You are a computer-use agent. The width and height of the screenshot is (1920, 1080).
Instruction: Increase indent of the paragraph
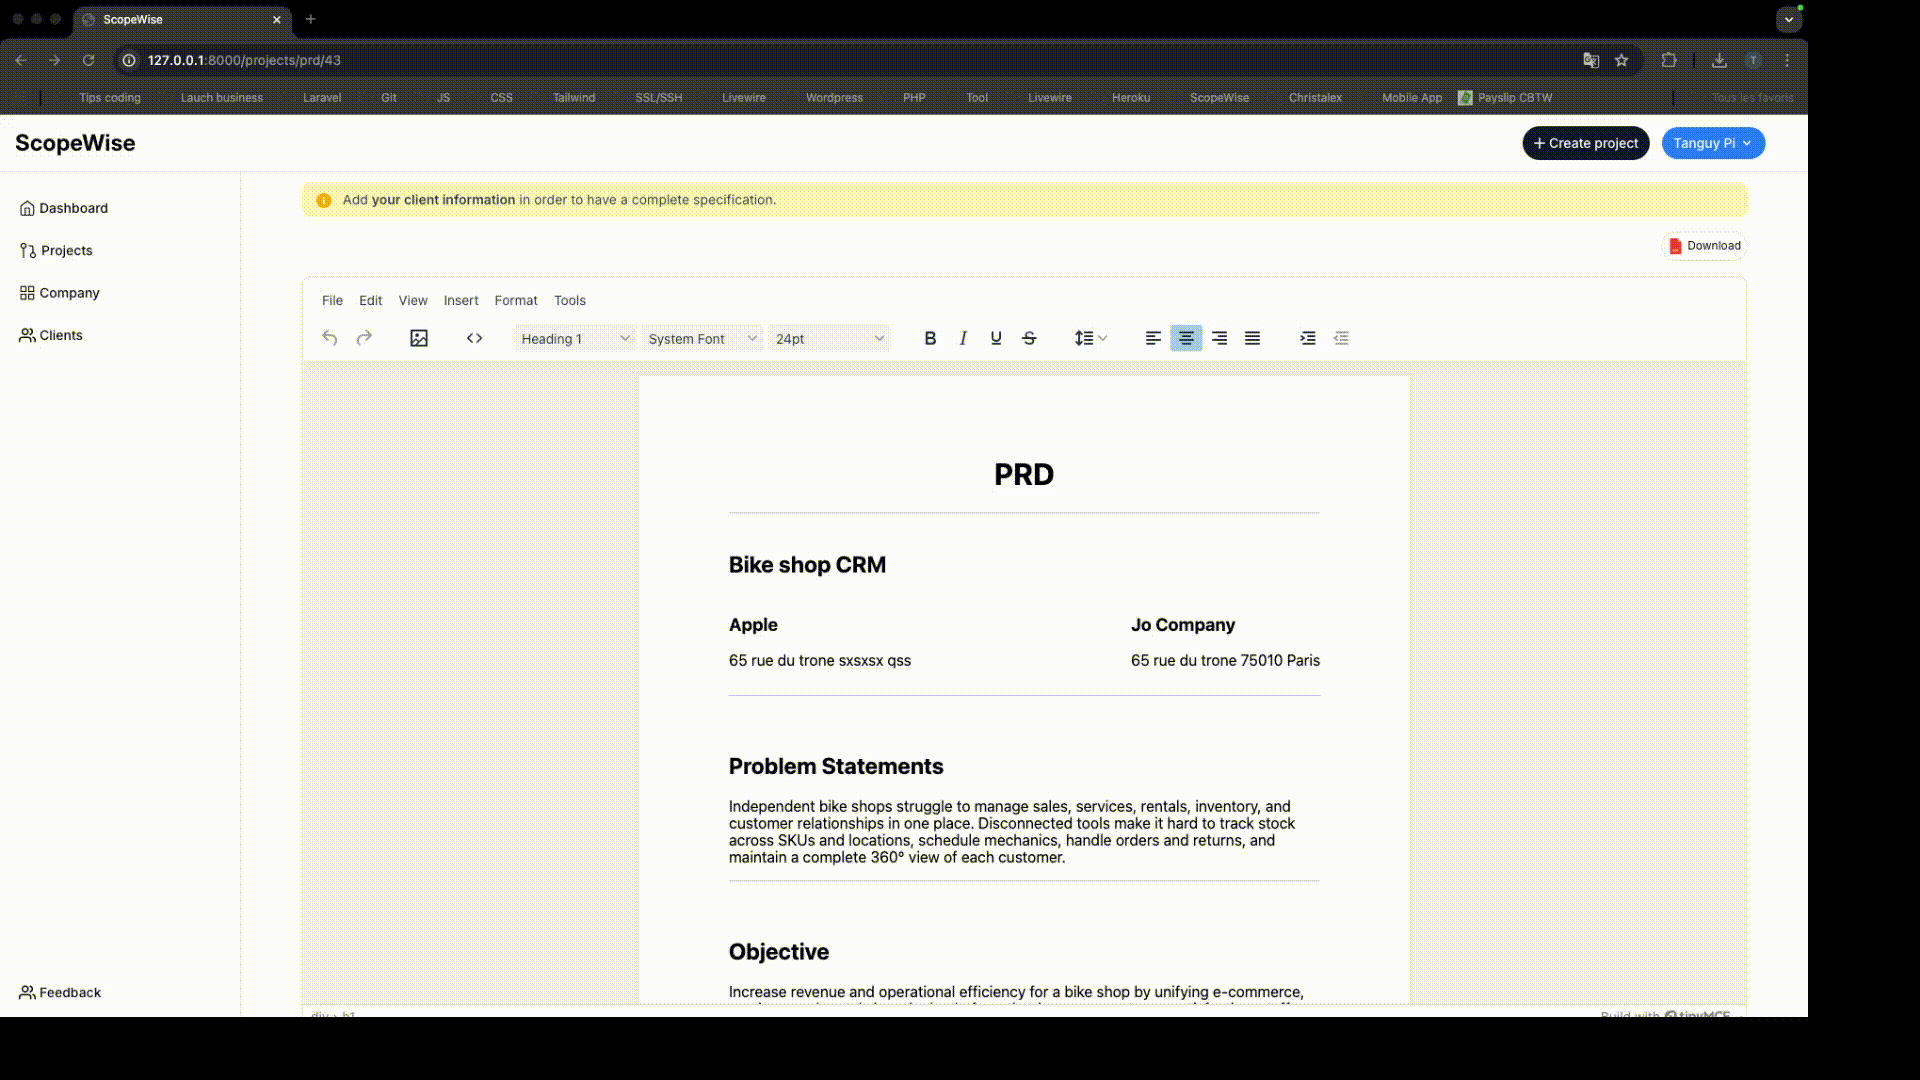pyautogui.click(x=1307, y=338)
